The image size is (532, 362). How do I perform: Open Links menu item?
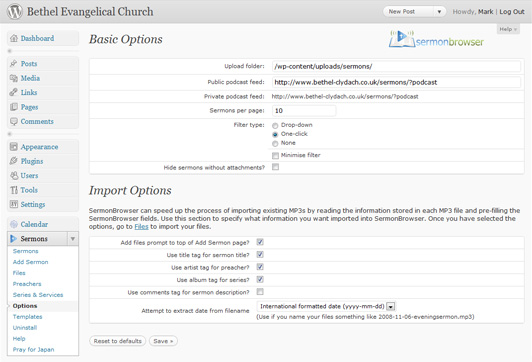29,92
